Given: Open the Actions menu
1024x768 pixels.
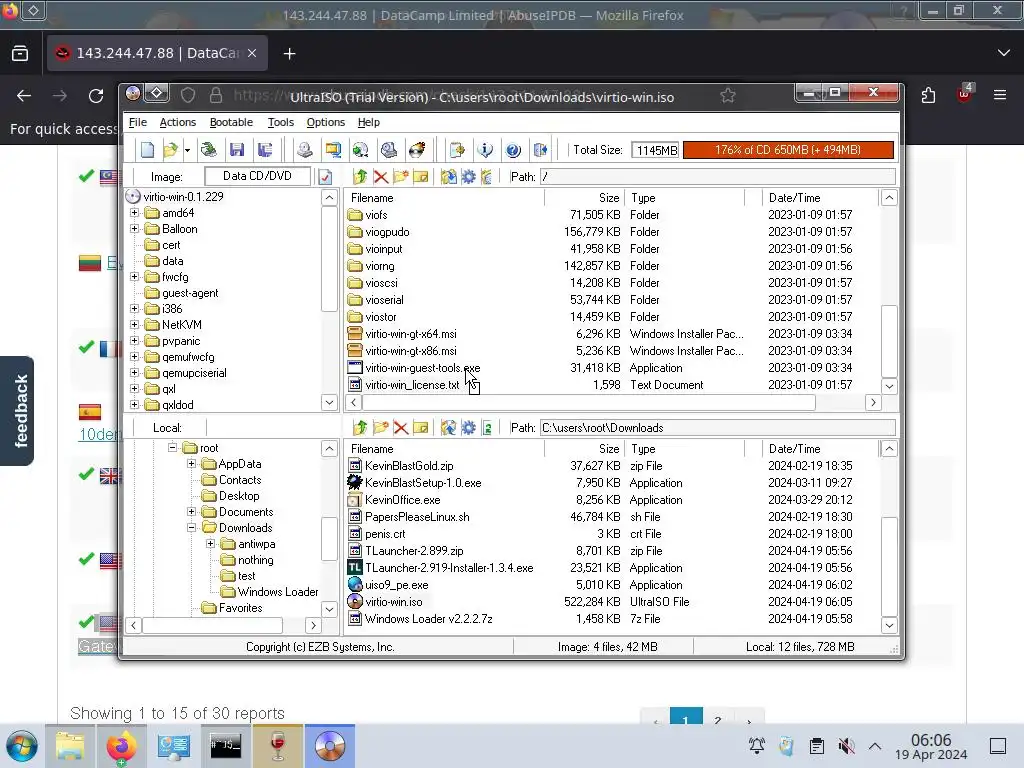Looking at the screenshot, I should click(178, 122).
